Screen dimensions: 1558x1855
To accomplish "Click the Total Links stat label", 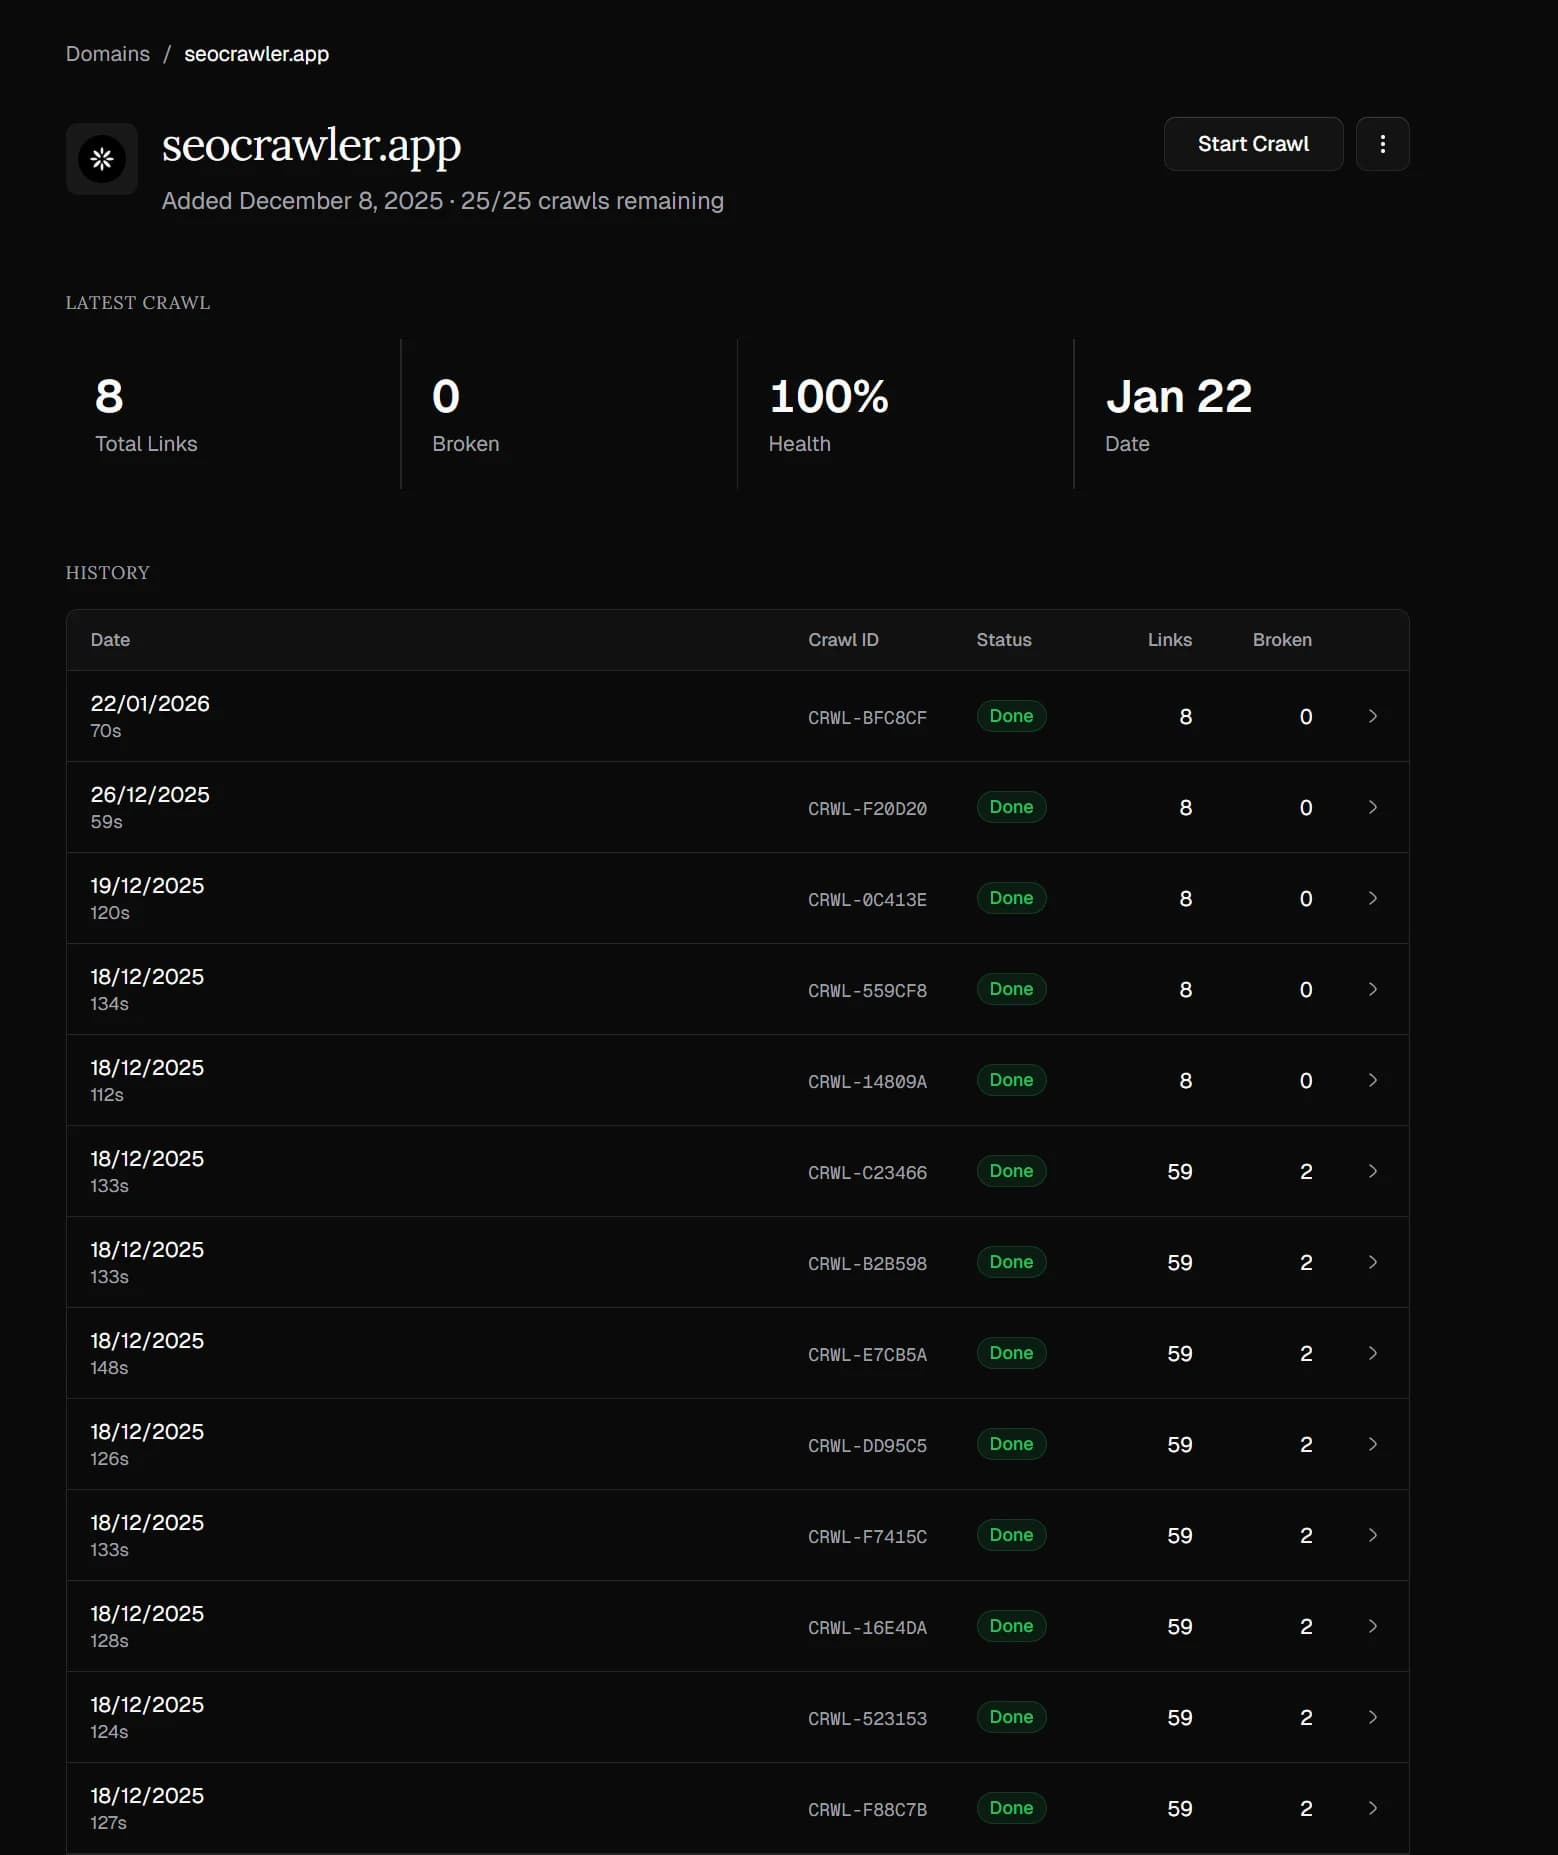I will coord(146,444).
